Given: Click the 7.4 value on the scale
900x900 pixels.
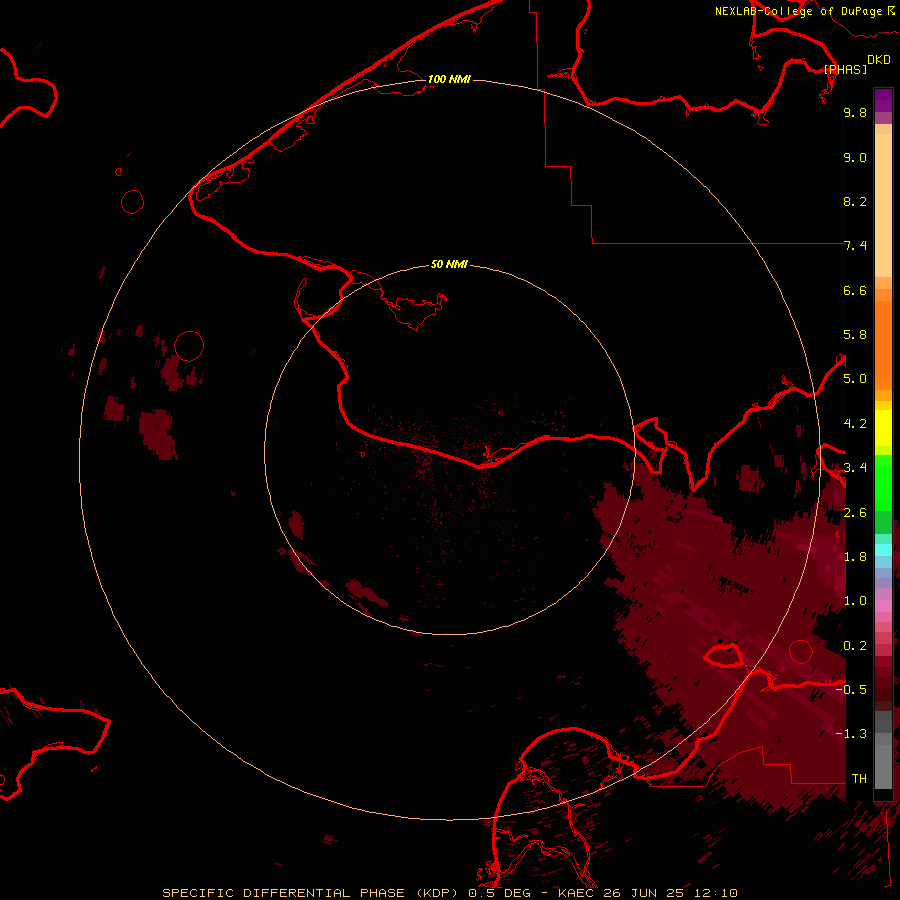Looking at the screenshot, I should click(855, 246).
